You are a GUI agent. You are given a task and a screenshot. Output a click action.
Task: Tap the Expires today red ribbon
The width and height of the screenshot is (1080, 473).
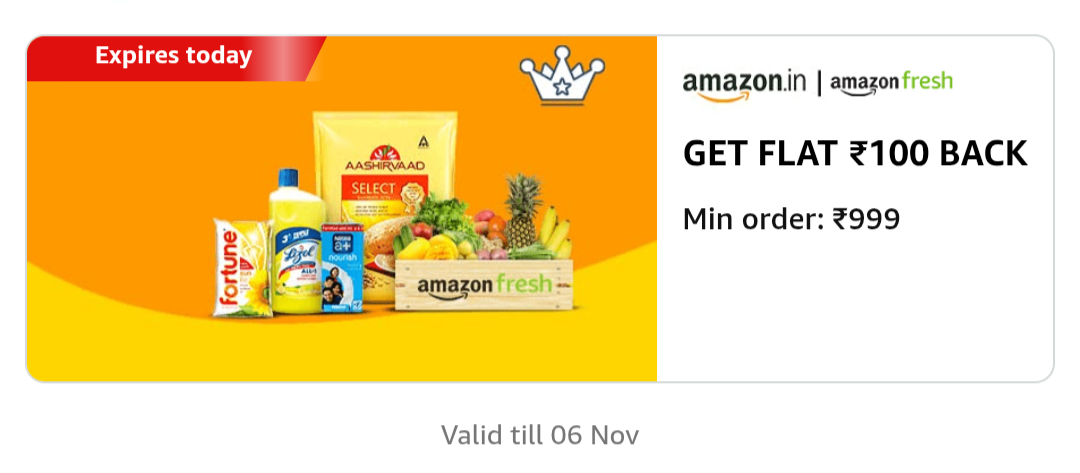174,58
